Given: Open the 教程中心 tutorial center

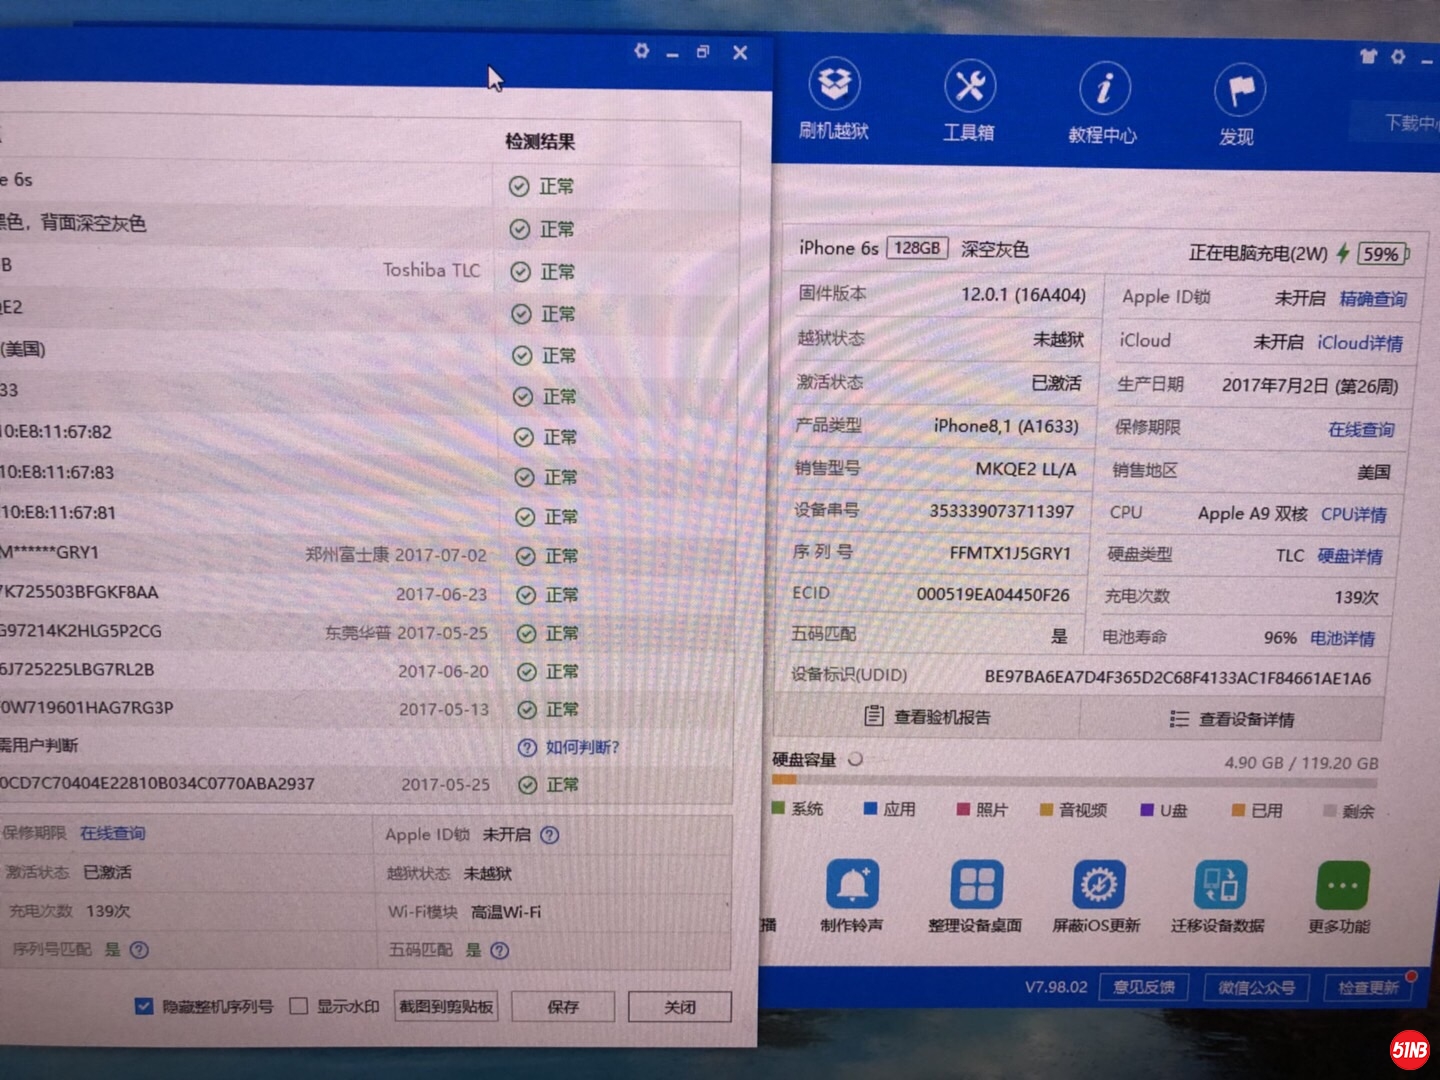Looking at the screenshot, I should pos(1103,103).
